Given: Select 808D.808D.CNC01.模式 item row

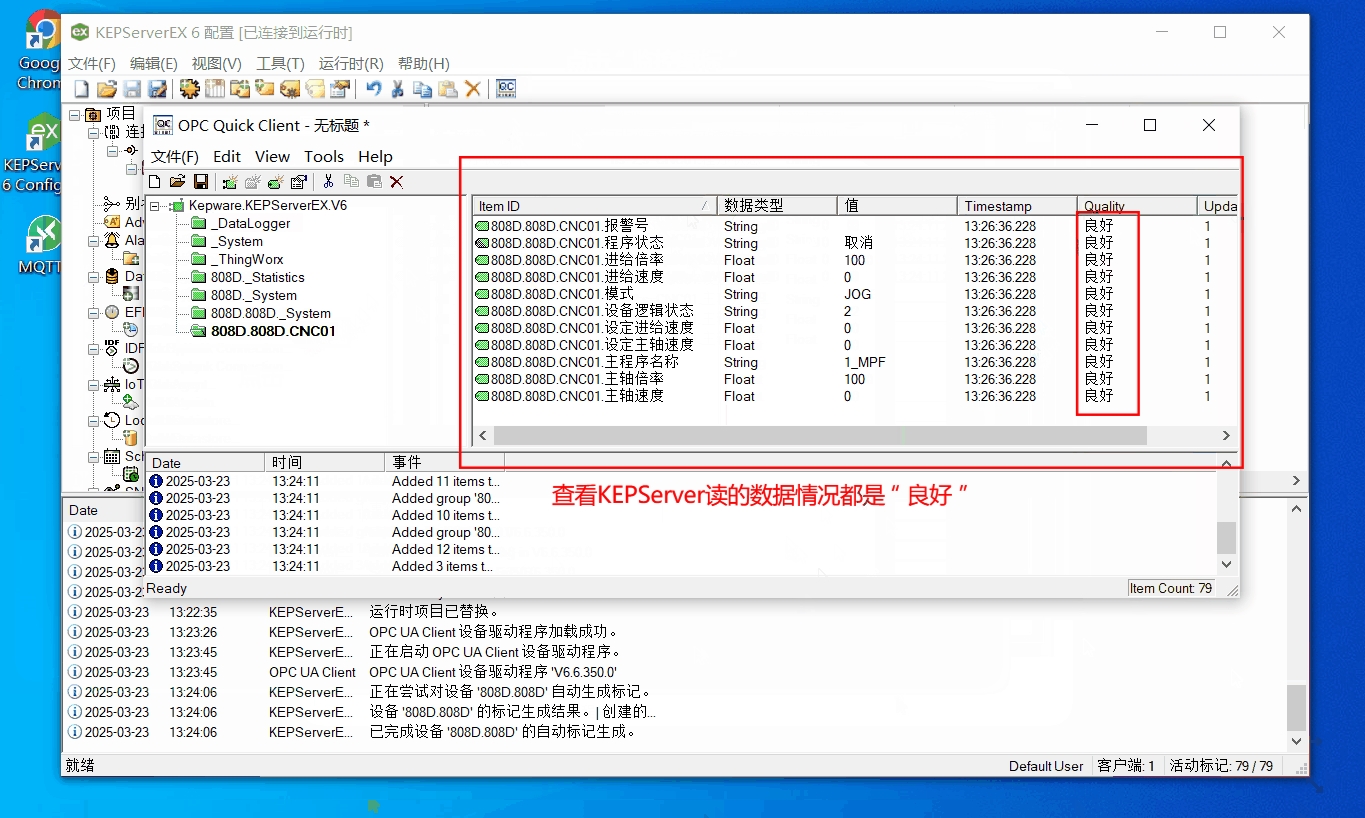Looking at the screenshot, I should pos(855,294).
